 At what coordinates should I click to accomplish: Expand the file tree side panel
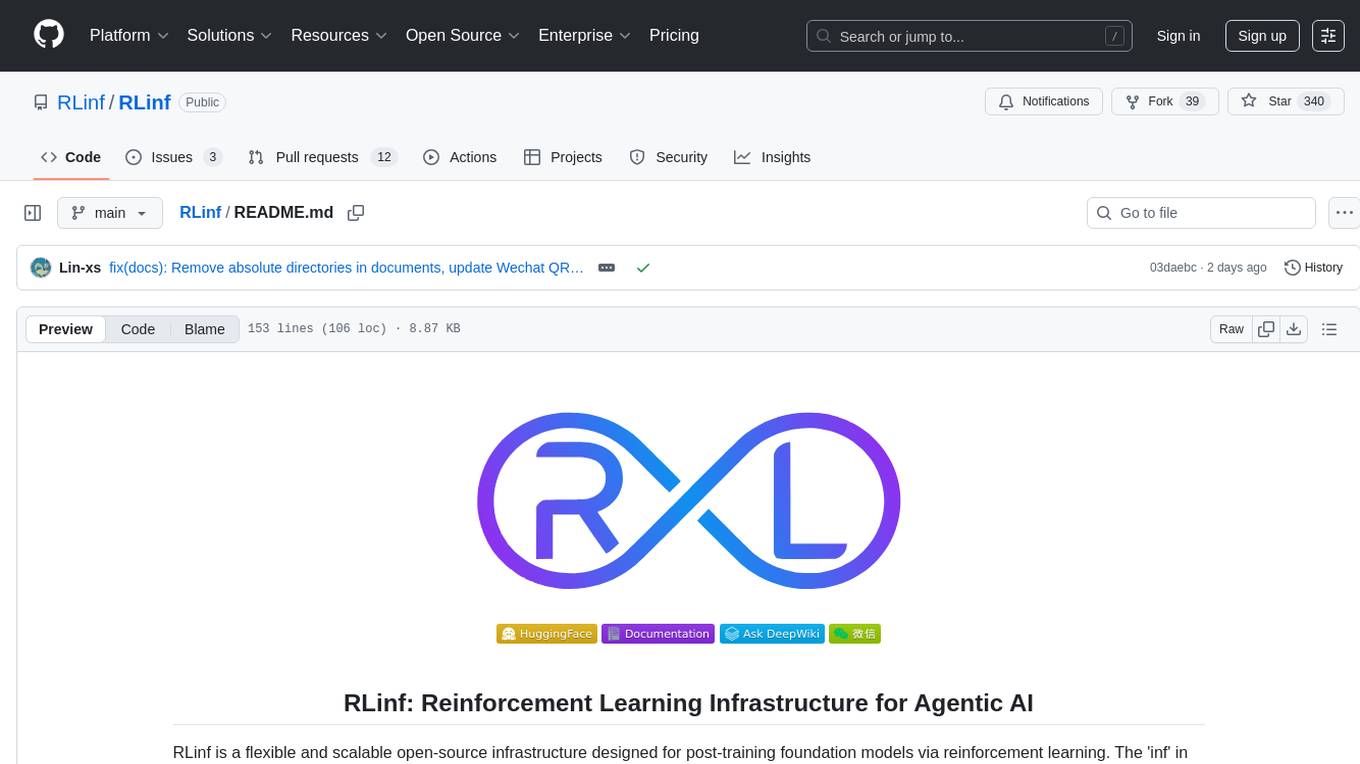(33, 213)
